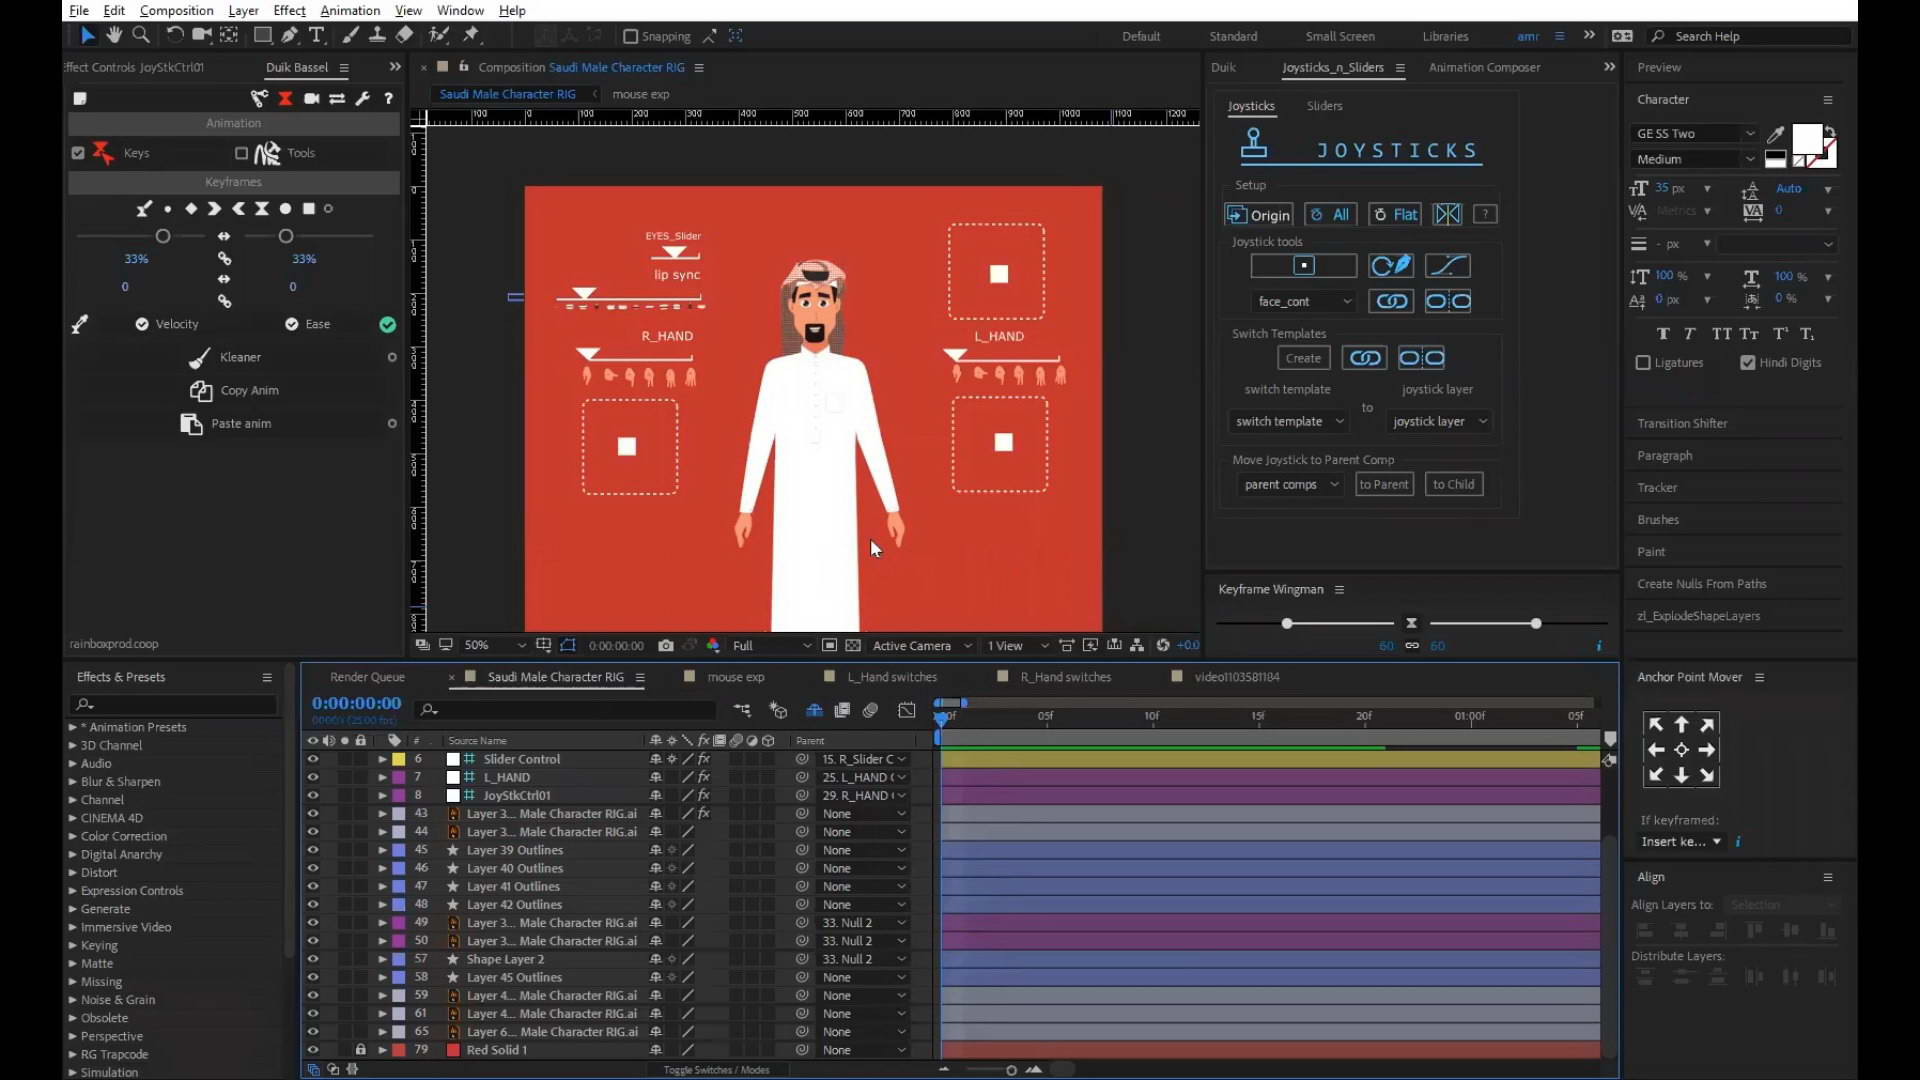Image resolution: width=1920 pixels, height=1080 pixels.
Task: Click the eyedropper in Character panel
Action: click(1776, 133)
